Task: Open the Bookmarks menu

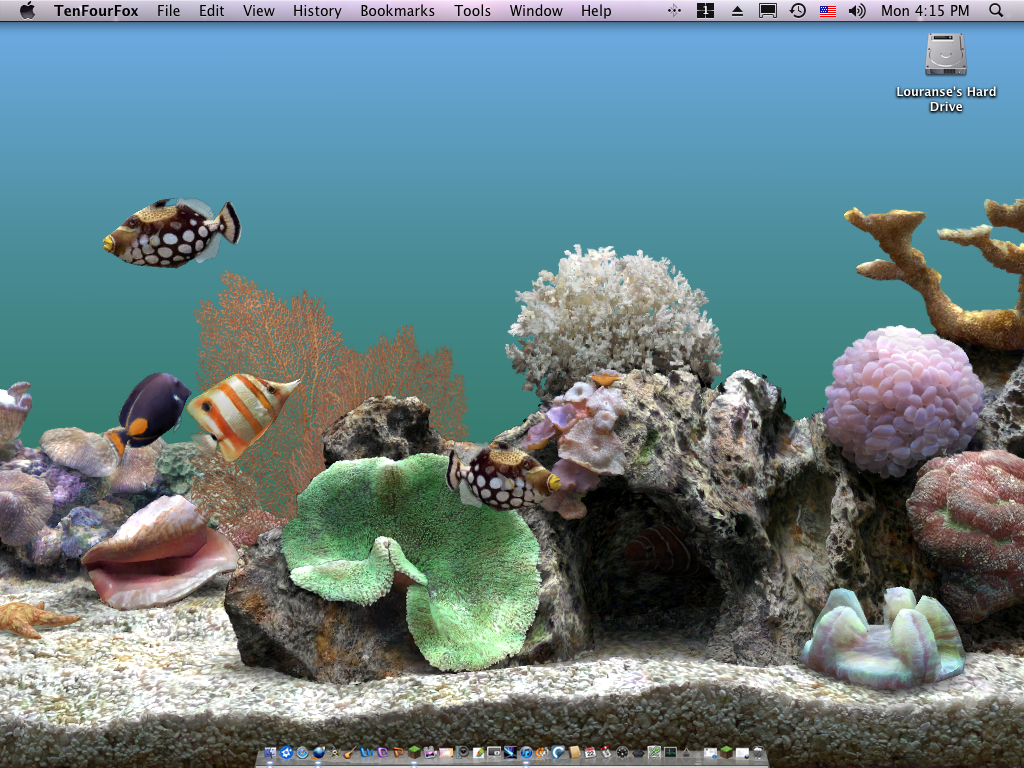Action: (397, 11)
